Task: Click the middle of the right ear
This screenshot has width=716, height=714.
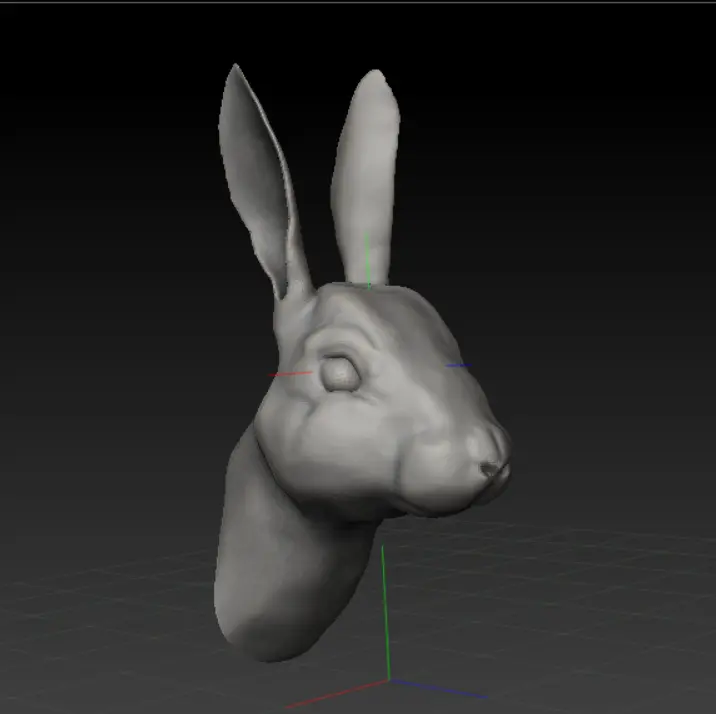Action: click(x=365, y=178)
